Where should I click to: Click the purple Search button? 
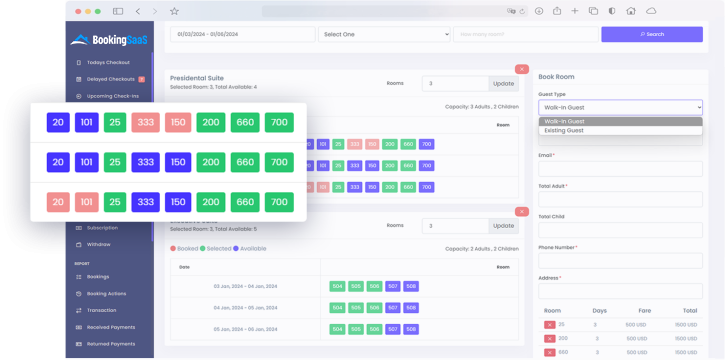point(652,34)
